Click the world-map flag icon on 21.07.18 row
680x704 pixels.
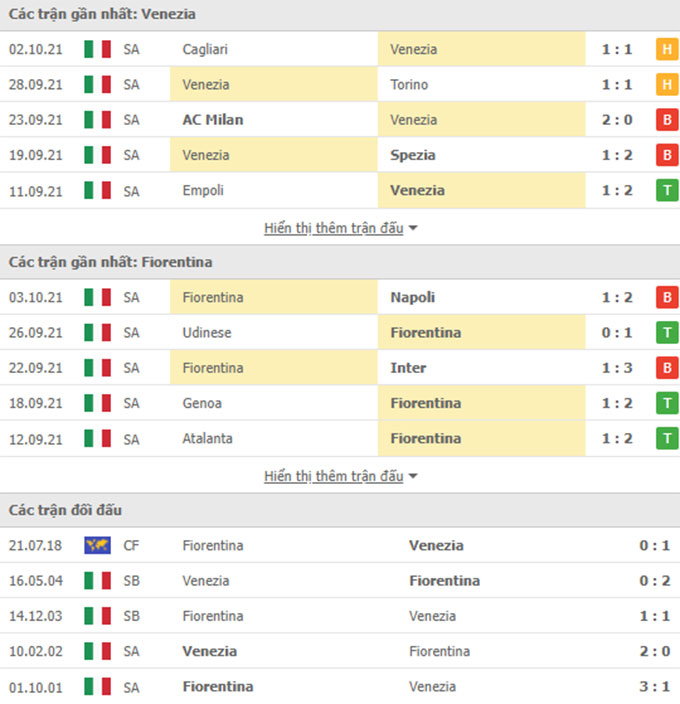tap(97, 546)
